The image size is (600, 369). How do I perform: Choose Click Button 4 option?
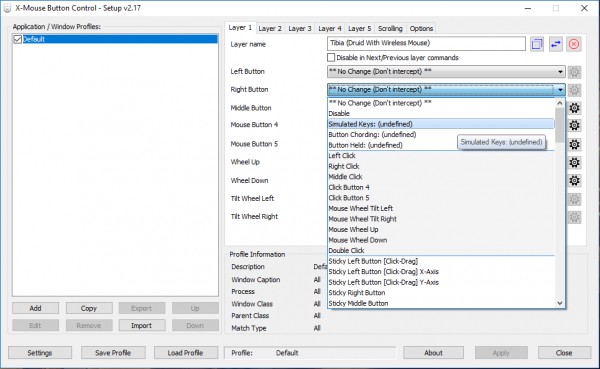(441, 187)
